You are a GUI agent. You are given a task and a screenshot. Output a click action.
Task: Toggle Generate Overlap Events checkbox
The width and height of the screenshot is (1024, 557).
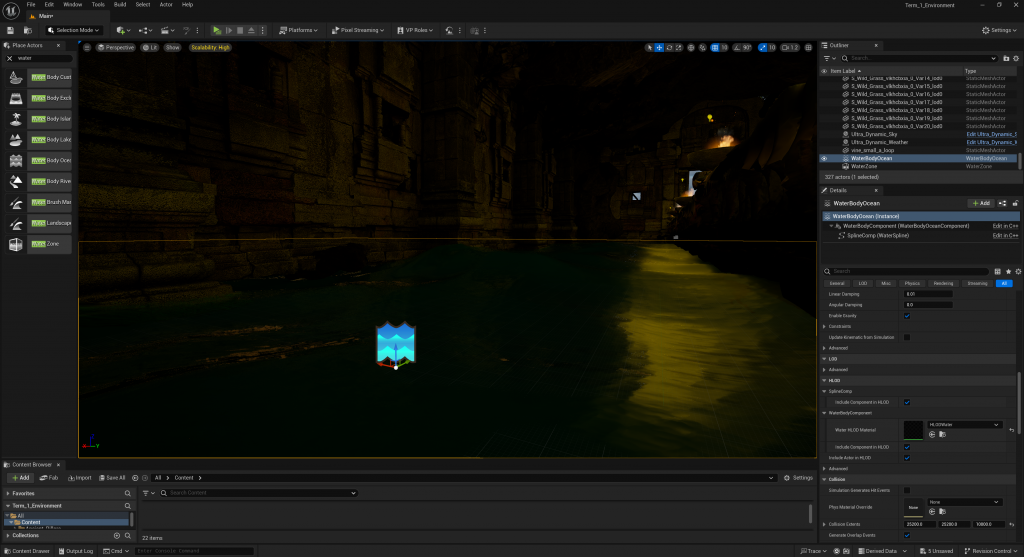pyautogui.click(x=906, y=535)
